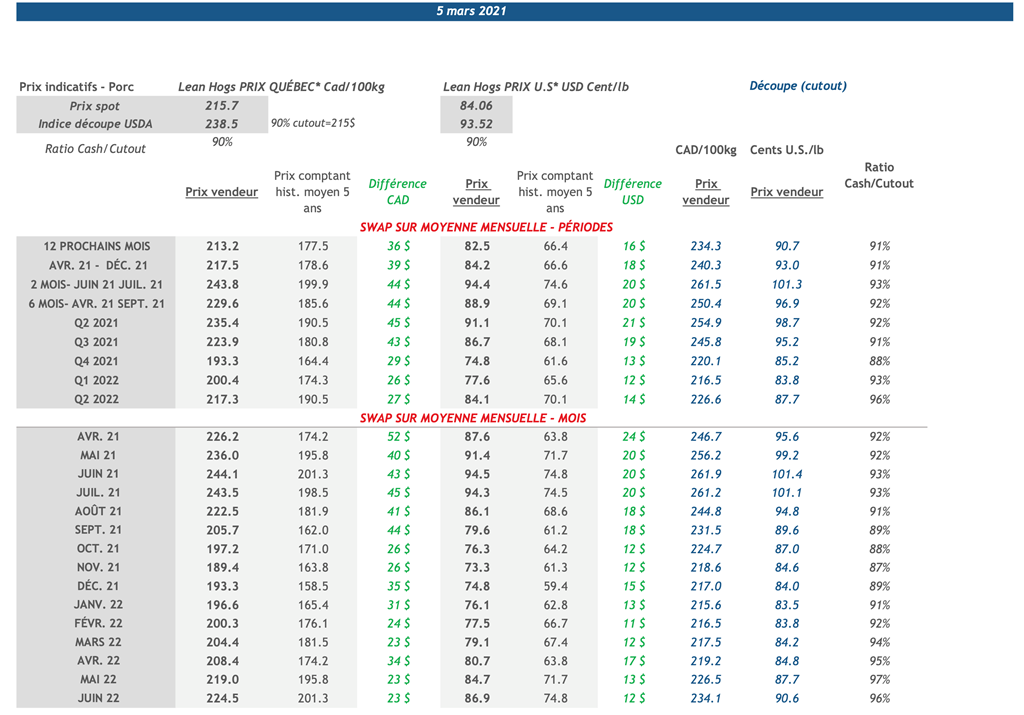Click the "5 mars 2021" date title bar
The image size is (1024, 715).
click(x=471, y=11)
